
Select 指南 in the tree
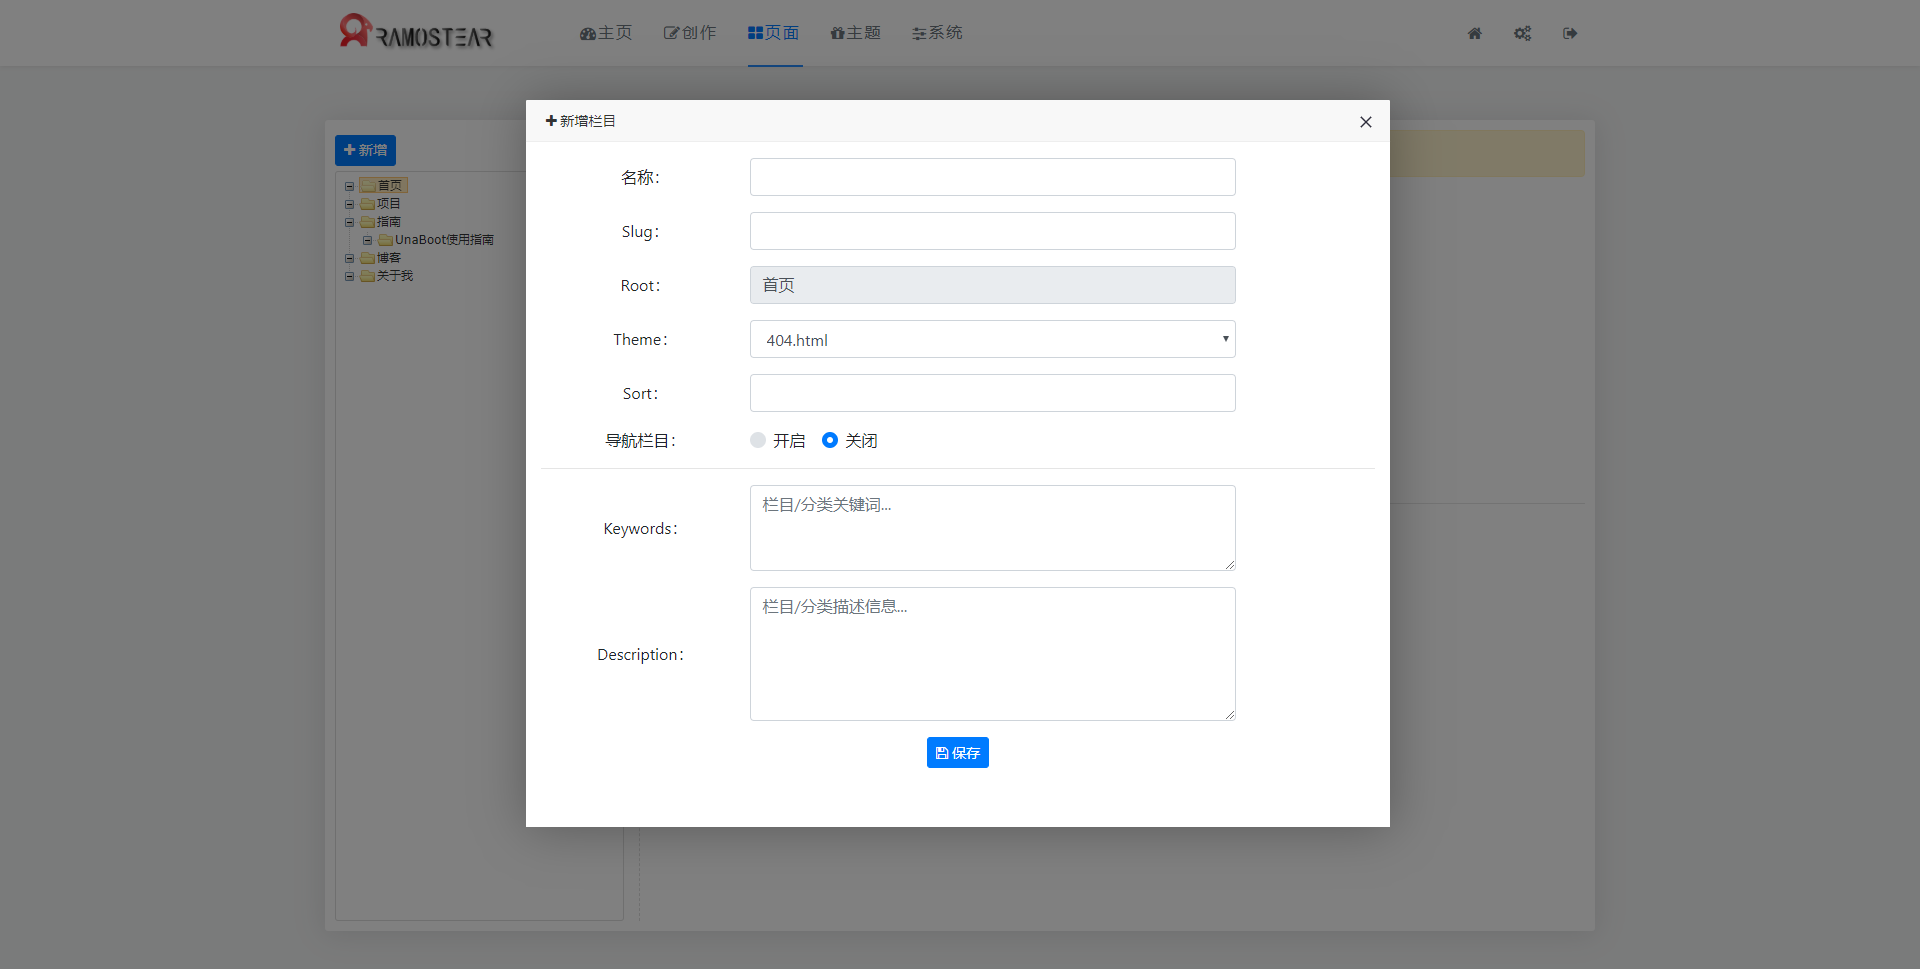(x=389, y=222)
